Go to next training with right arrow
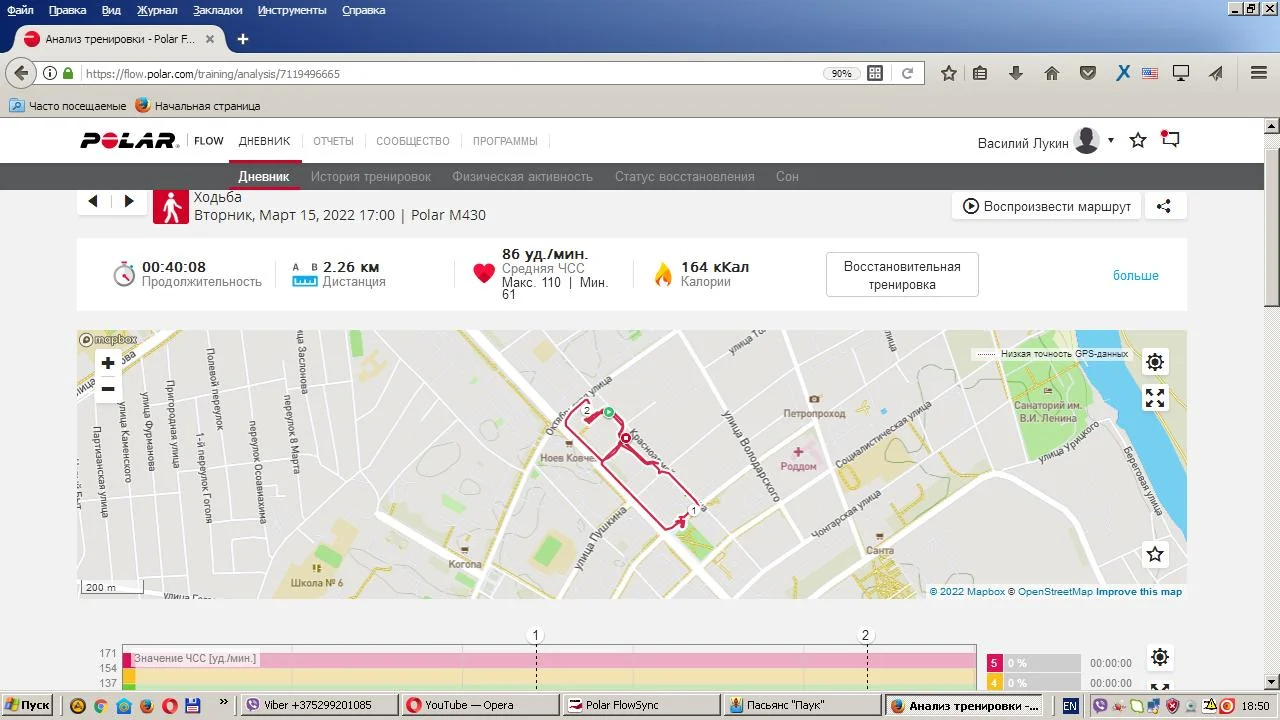 coord(129,201)
